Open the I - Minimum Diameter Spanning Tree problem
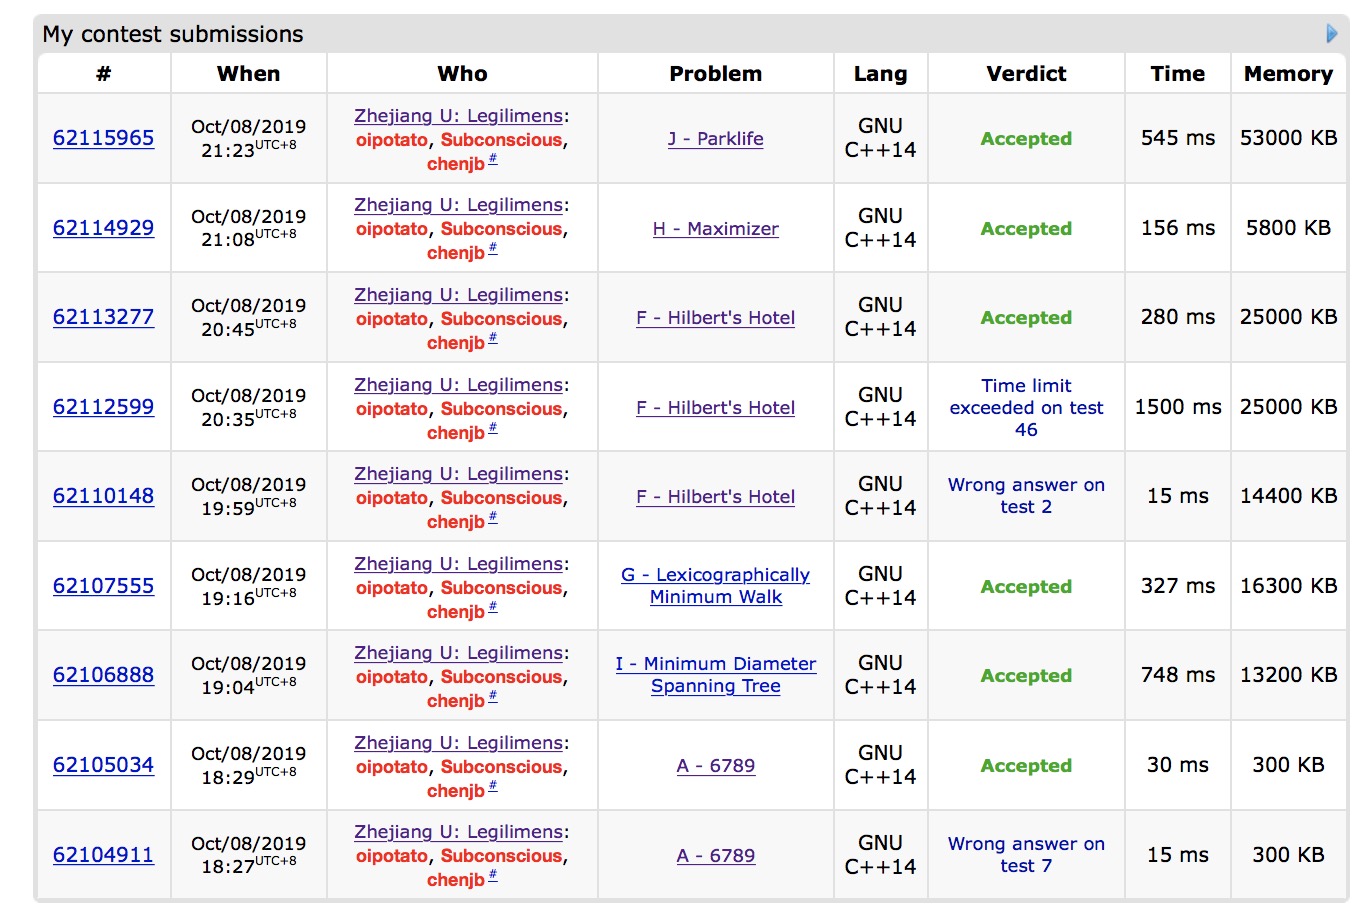Screen dimensions: 1358x912 715,675
